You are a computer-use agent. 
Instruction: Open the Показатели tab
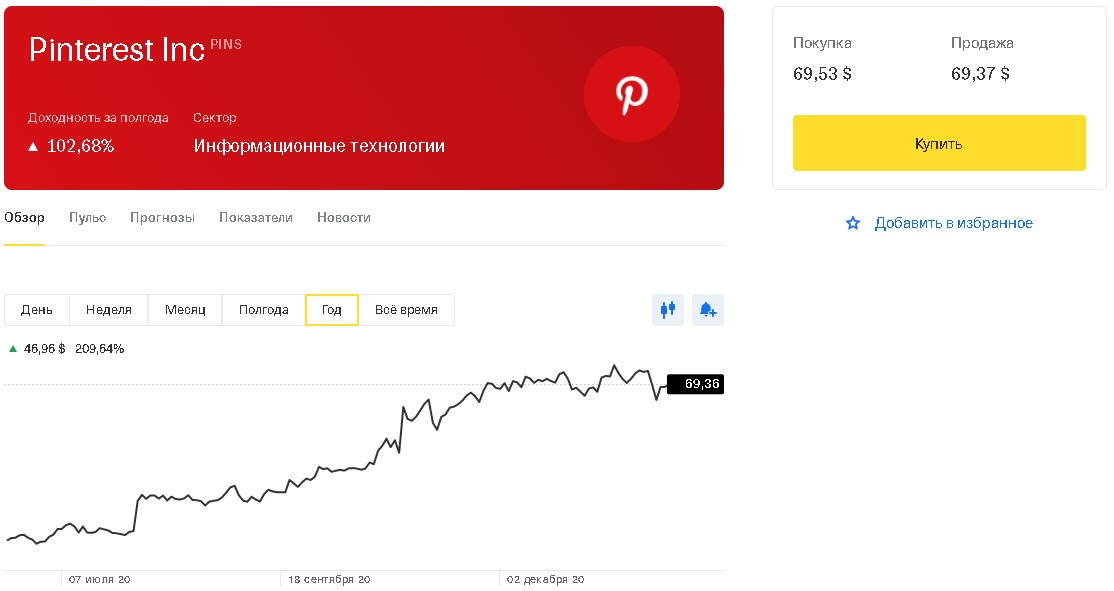pyautogui.click(x=255, y=217)
